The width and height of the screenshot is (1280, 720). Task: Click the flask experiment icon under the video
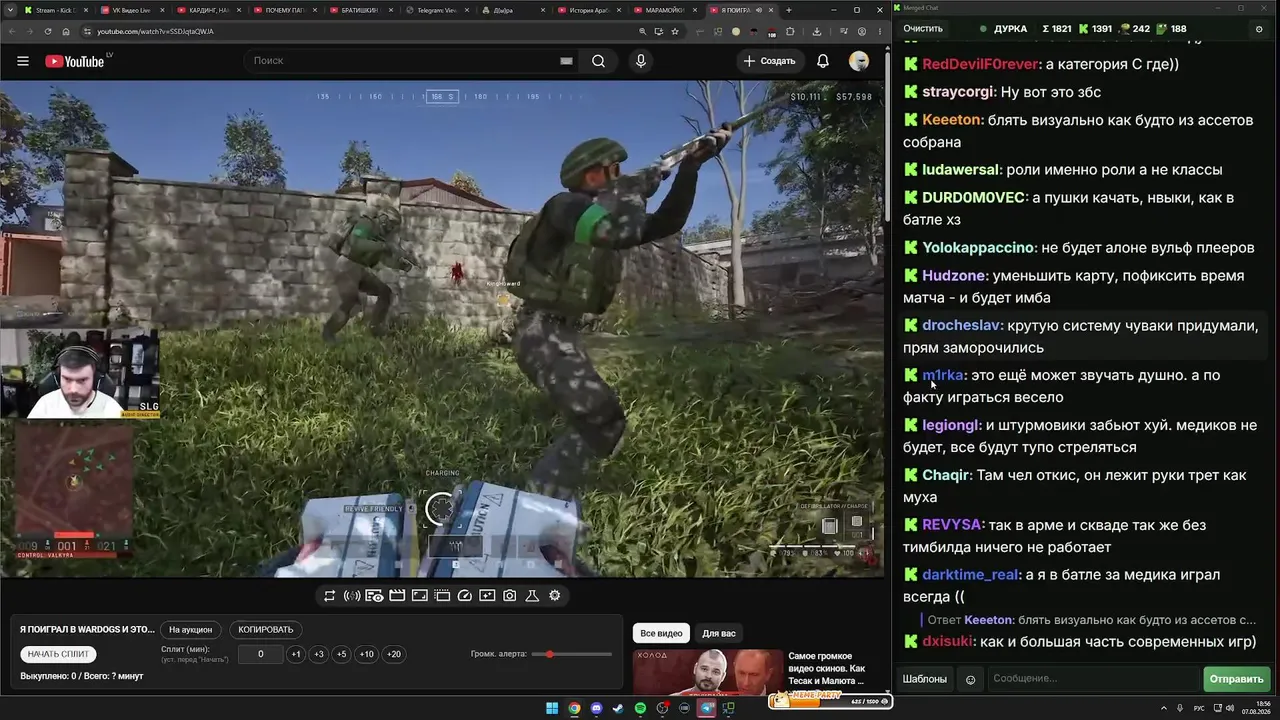click(532, 596)
